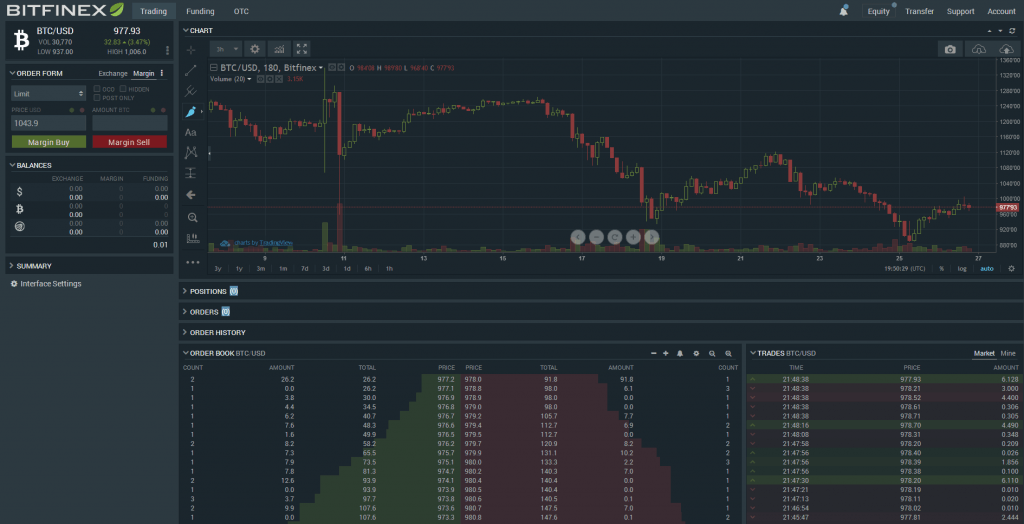Toggle the auto scale option
Image resolution: width=1024 pixels, height=524 pixels.
[987, 269]
